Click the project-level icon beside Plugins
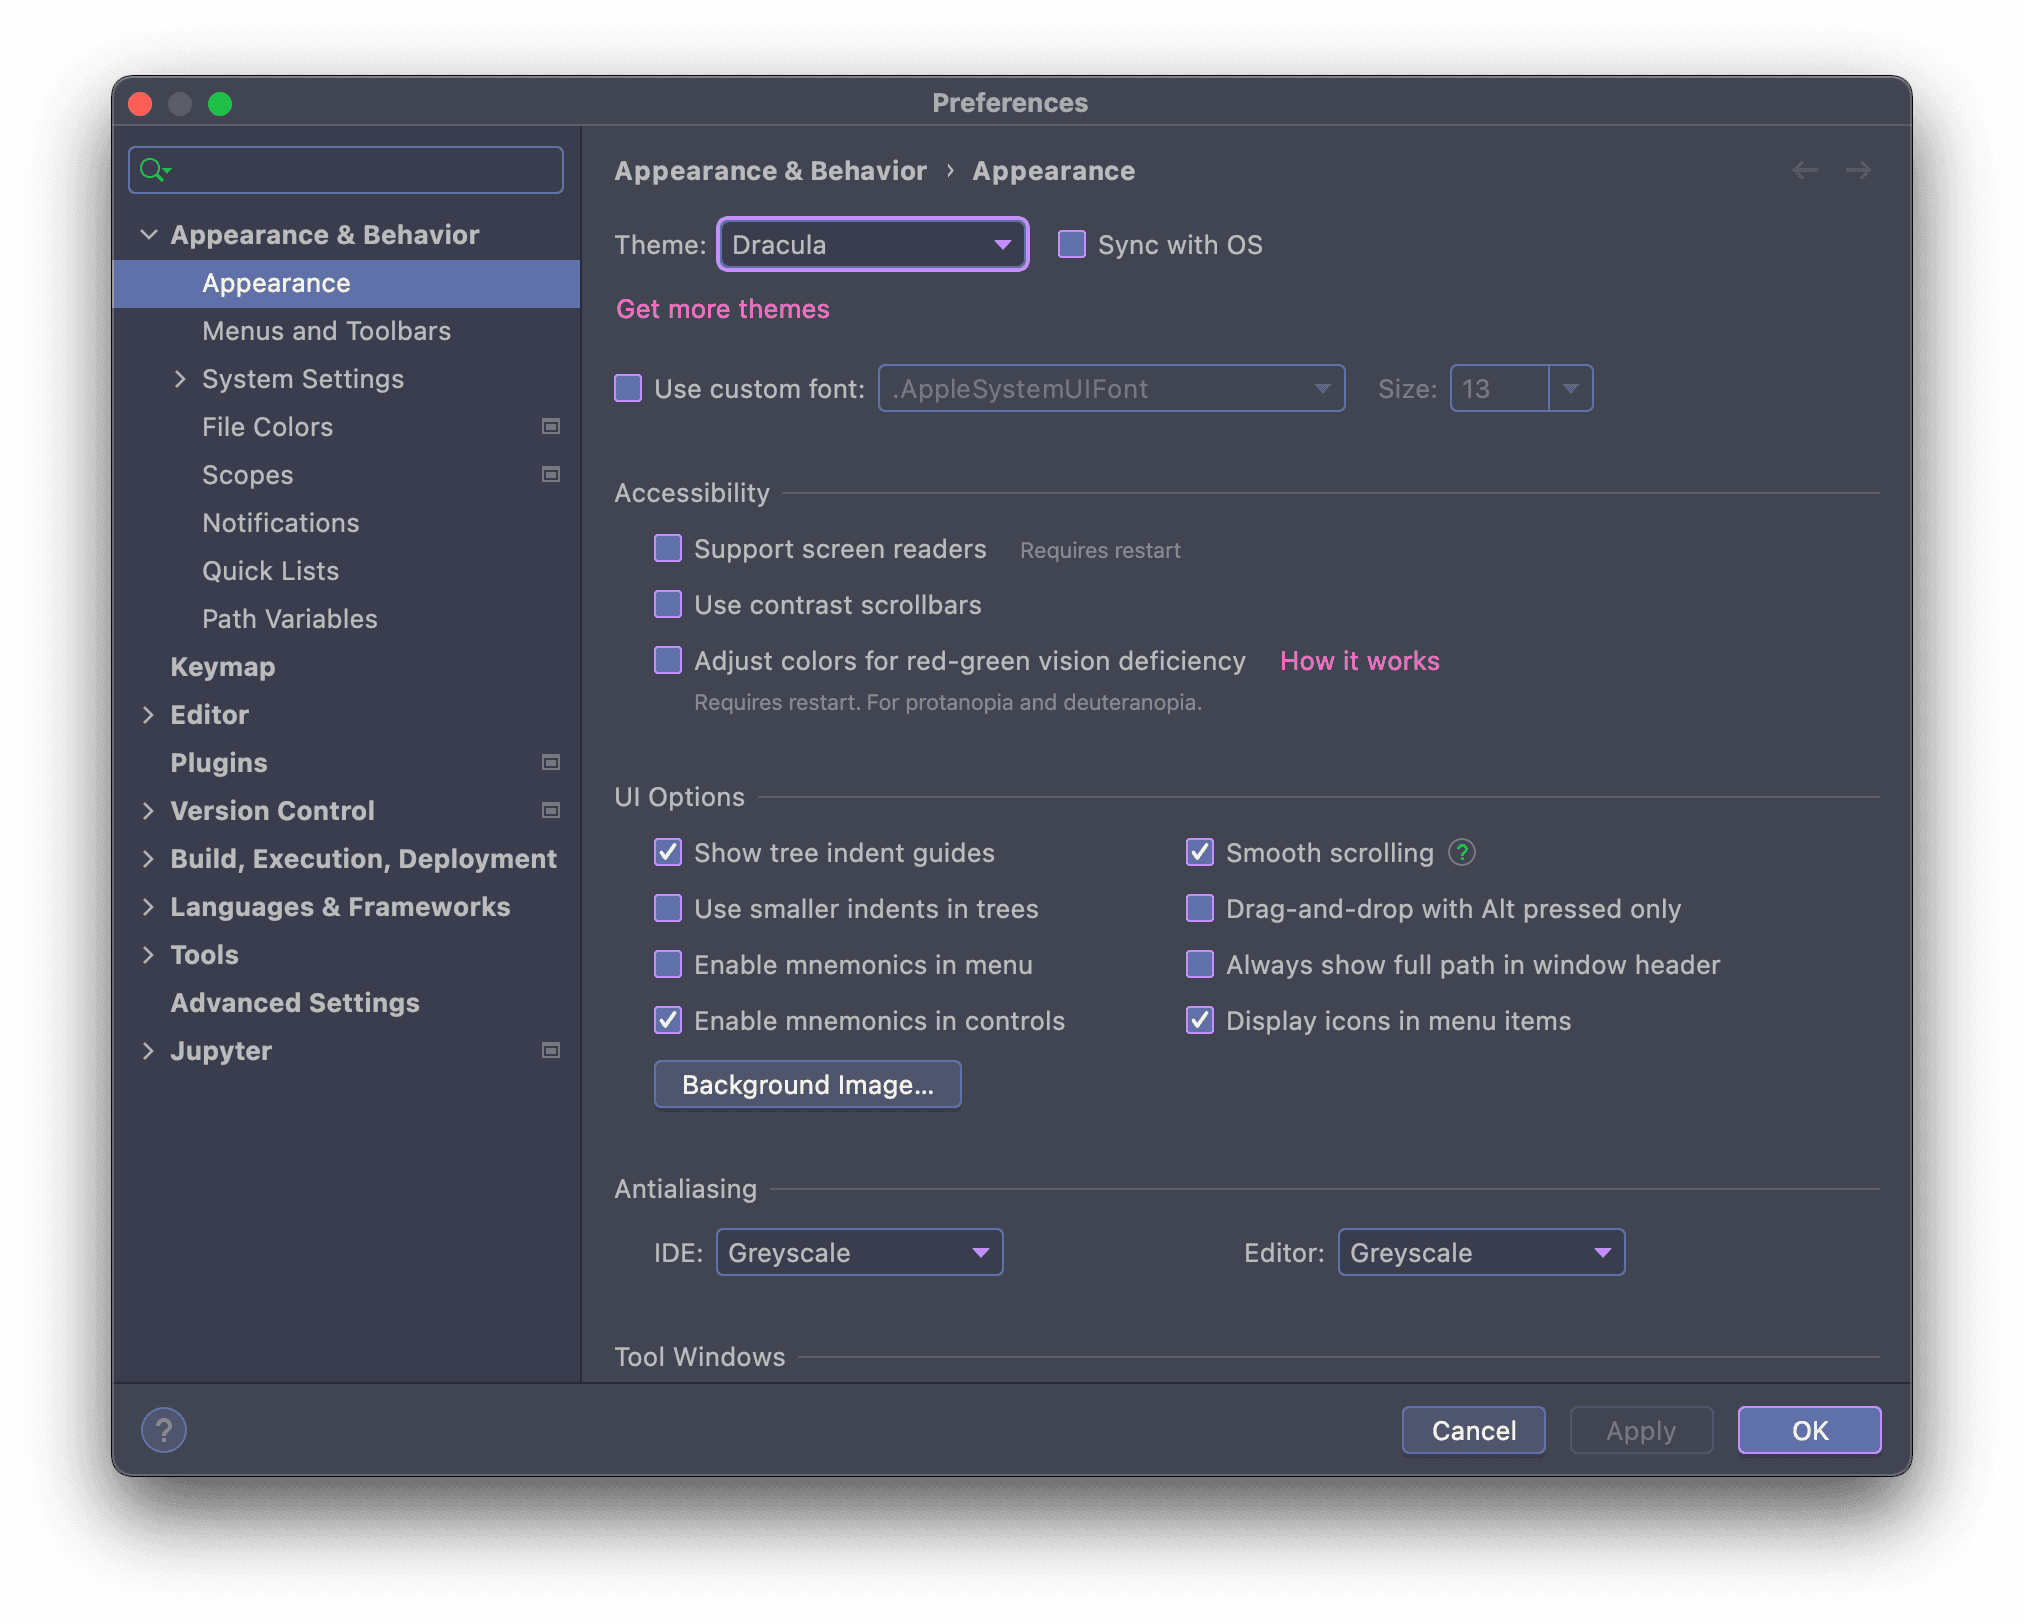Screen dimensions: 2024x1624 (x=550, y=763)
